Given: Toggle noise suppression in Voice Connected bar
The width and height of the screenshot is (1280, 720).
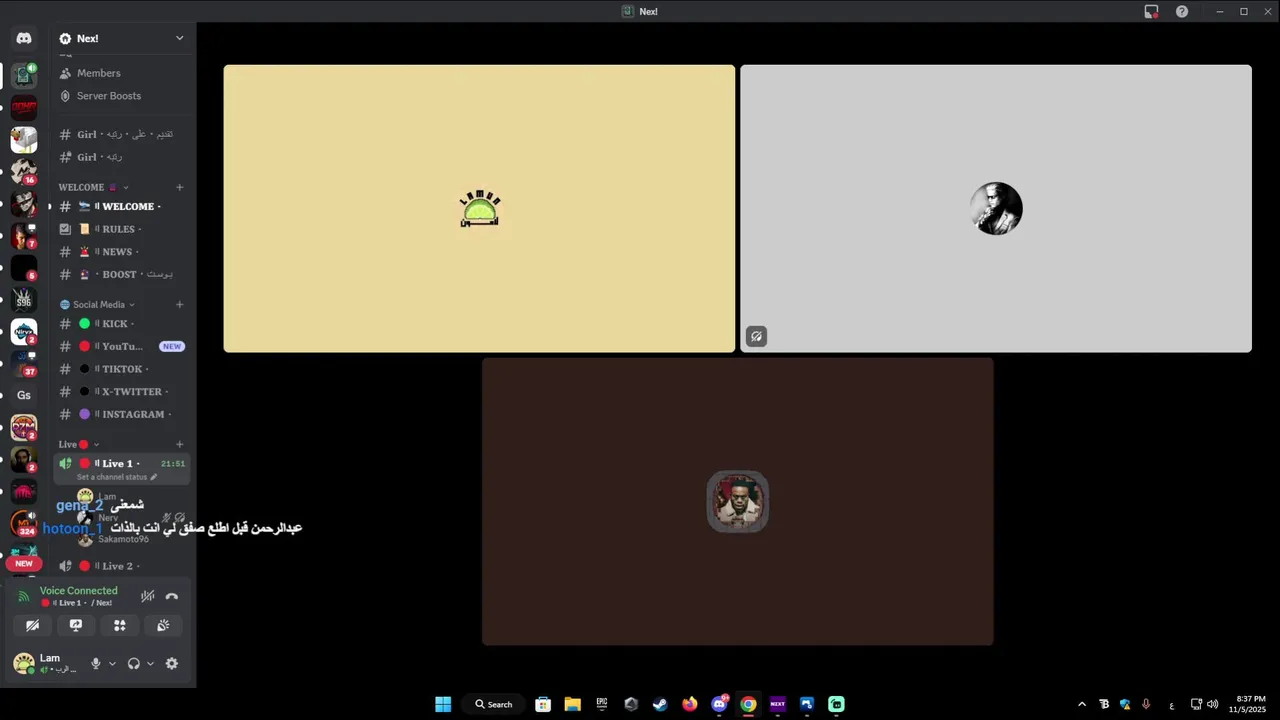Looking at the screenshot, I should pos(148,596).
